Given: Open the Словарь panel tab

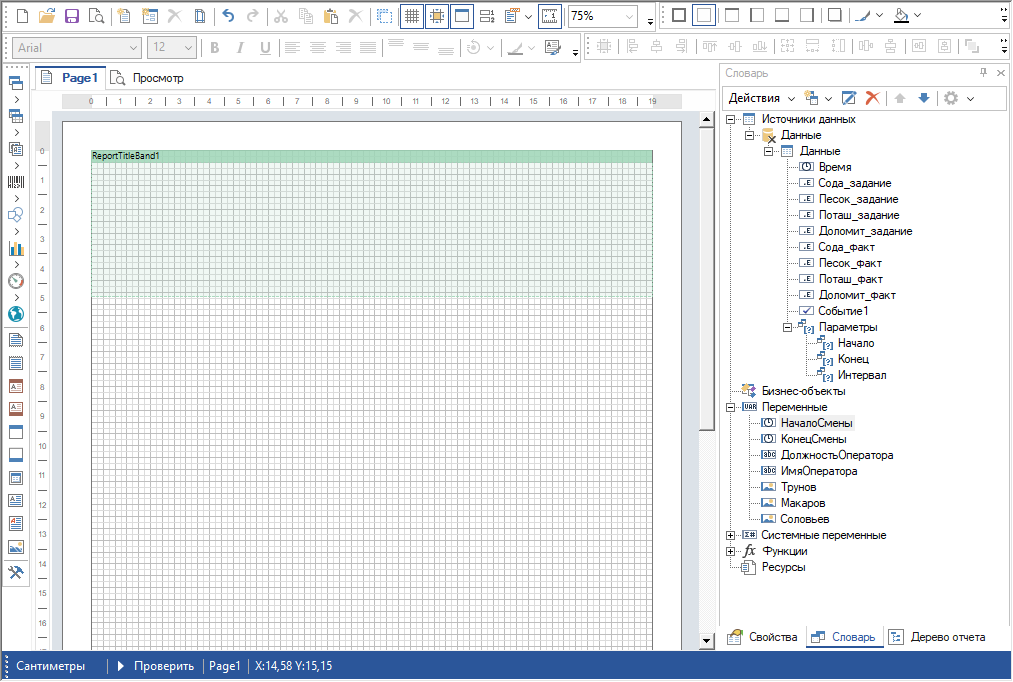Looking at the screenshot, I should pos(844,637).
